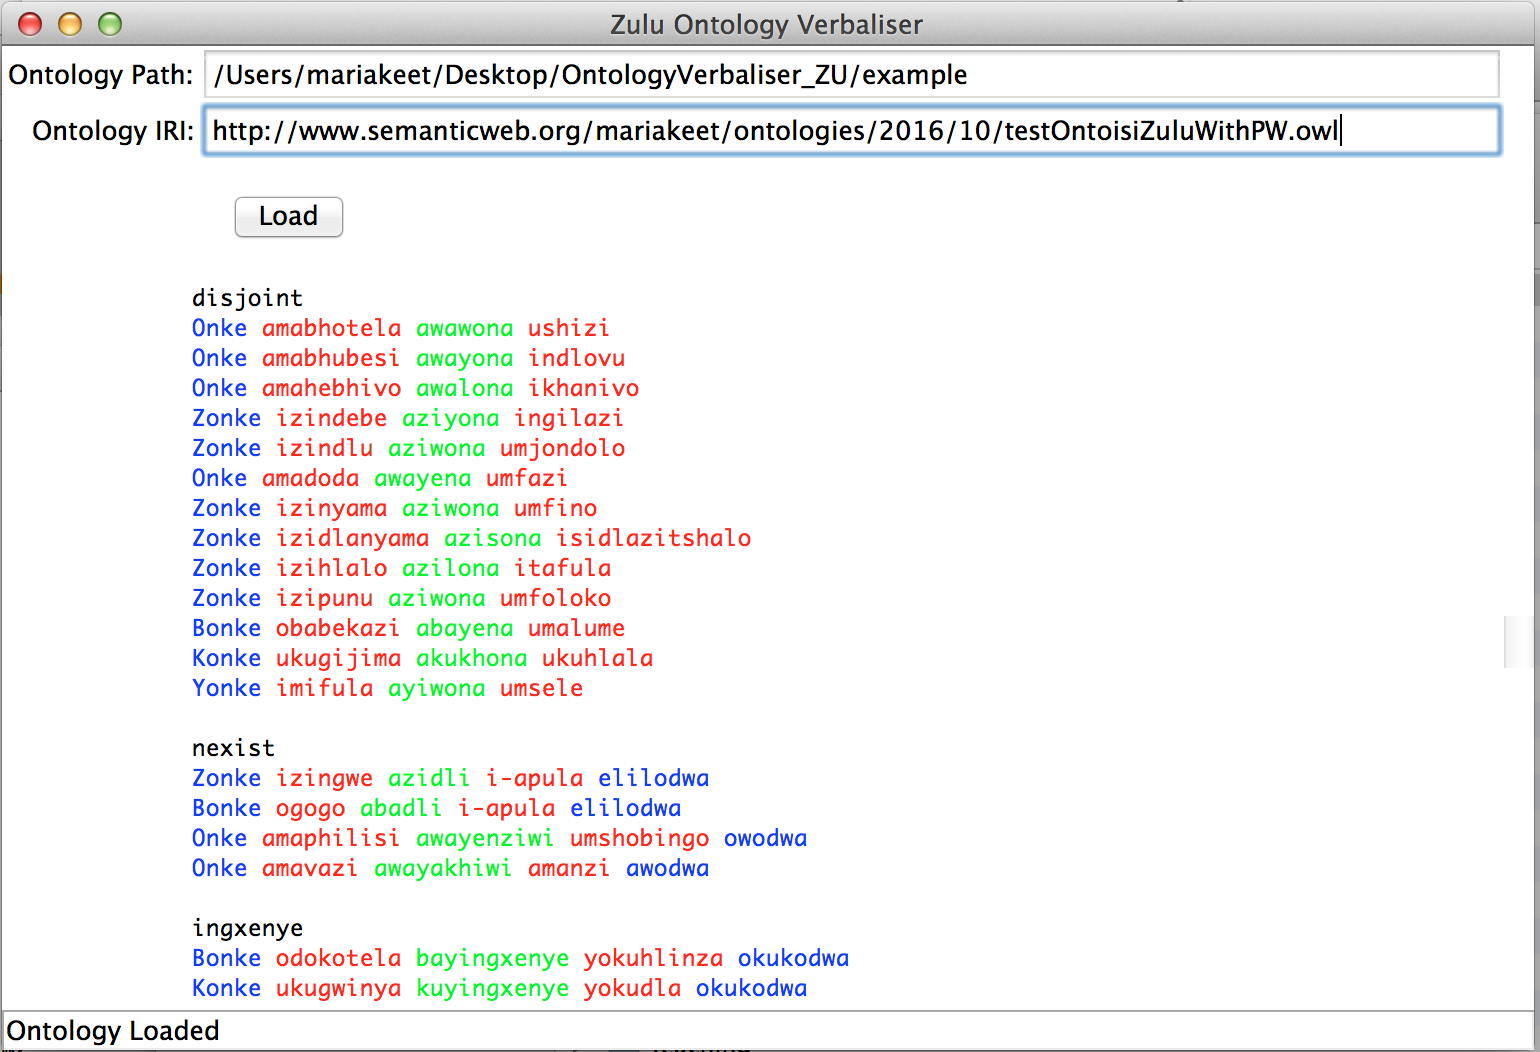This screenshot has height=1052, width=1540.
Task: Click the word 'izingwe'
Action: (324, 779)
